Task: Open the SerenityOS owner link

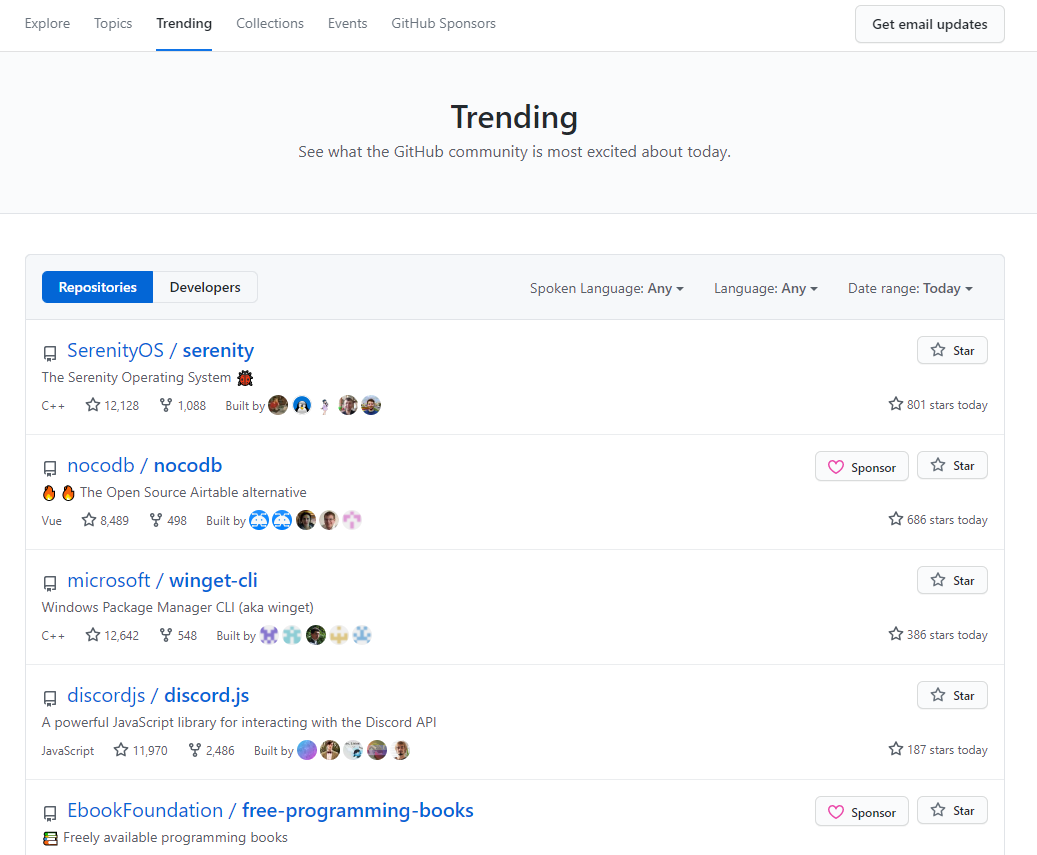Action: pyautogui.click(x=115, y=350)
